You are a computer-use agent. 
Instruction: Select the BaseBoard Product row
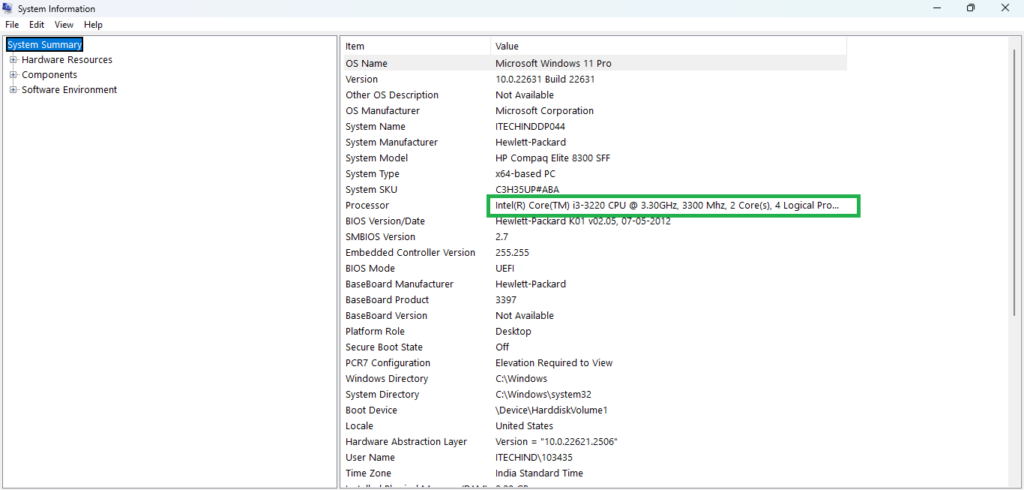tap(595, 300)
